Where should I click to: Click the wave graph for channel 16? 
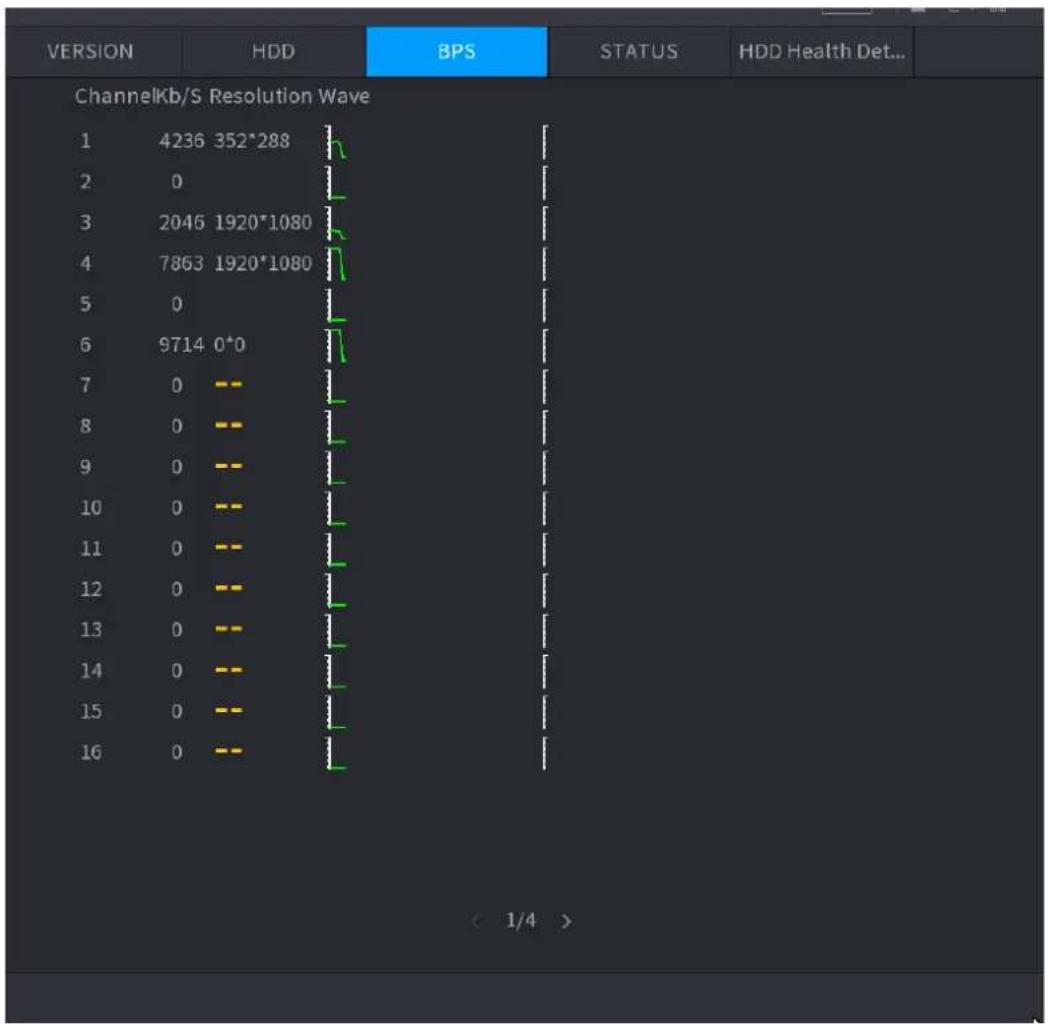coord(436,753)
